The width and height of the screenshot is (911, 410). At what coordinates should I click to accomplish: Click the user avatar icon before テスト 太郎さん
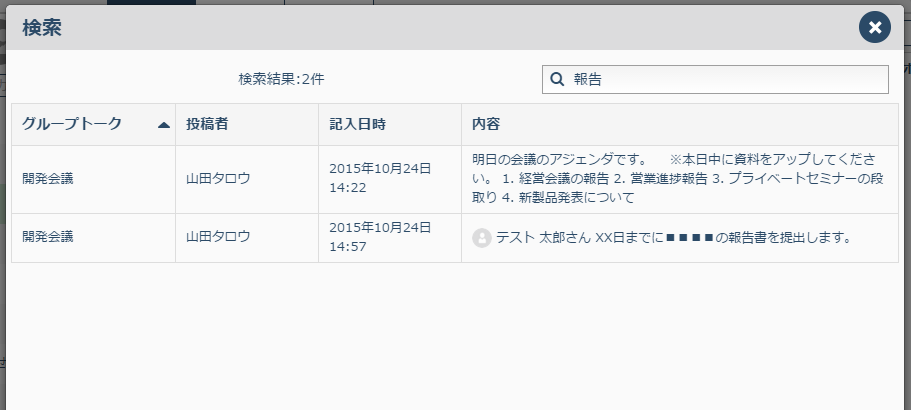click(482, 238)
